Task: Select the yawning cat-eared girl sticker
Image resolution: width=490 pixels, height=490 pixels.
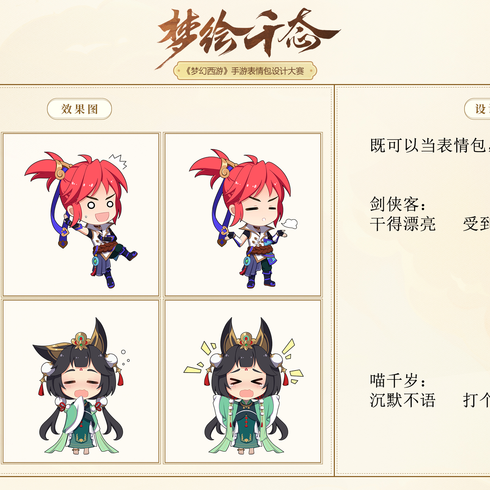Action: 81,381
